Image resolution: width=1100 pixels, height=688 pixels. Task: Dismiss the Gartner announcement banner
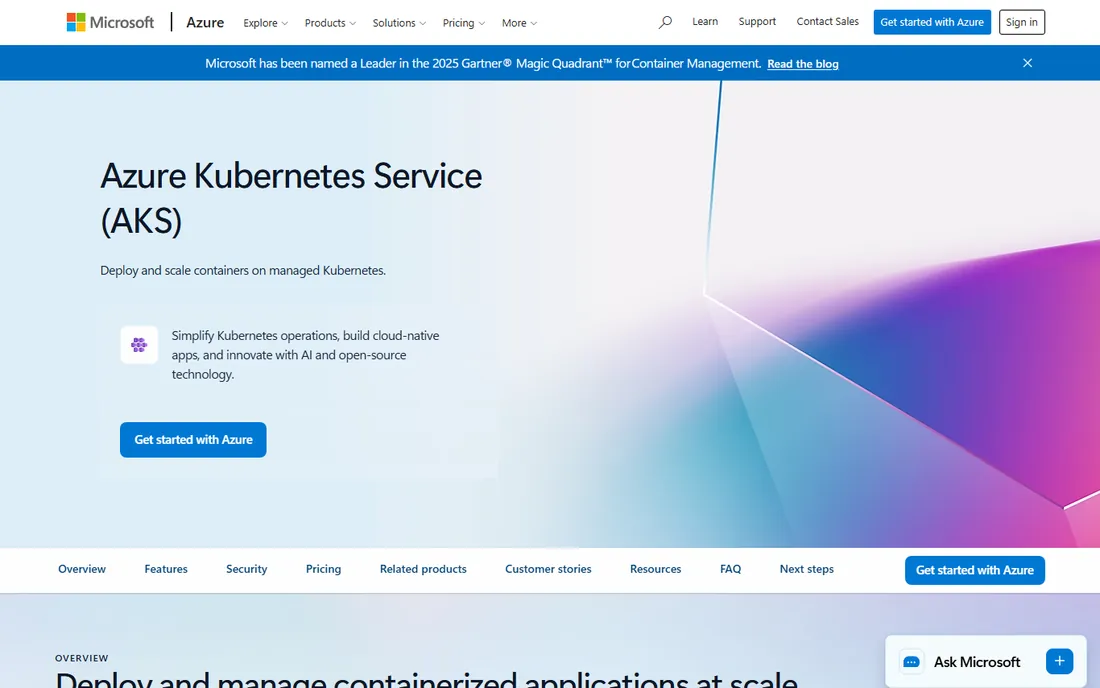point(1027,63)
